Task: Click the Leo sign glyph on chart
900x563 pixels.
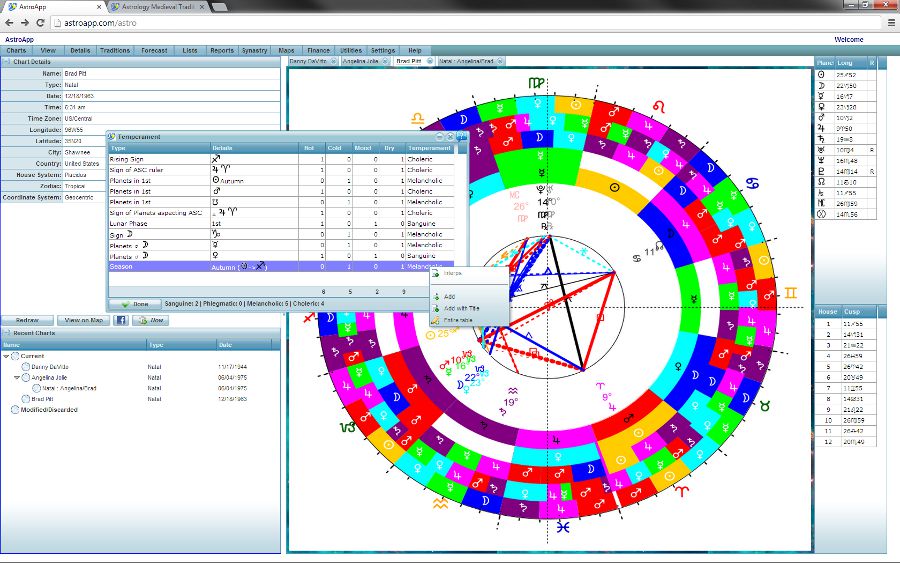Action: click(659, 105)
